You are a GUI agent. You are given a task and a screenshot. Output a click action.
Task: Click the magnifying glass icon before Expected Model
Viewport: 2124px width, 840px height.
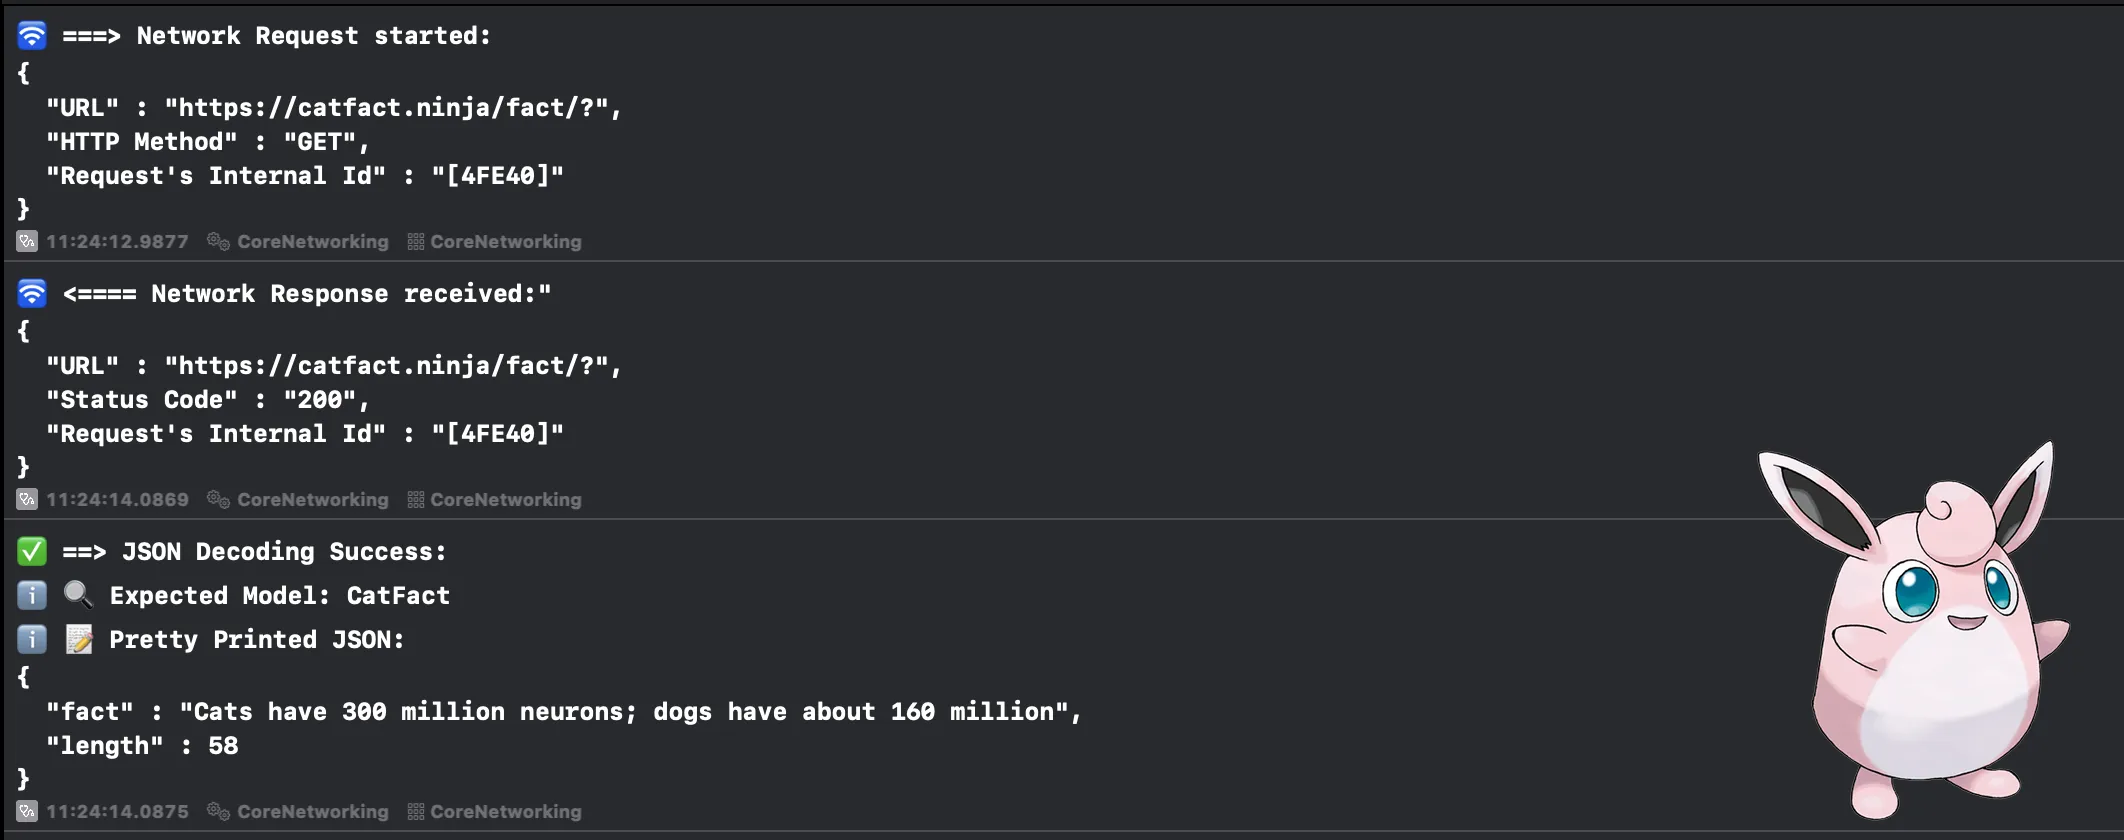78,595
